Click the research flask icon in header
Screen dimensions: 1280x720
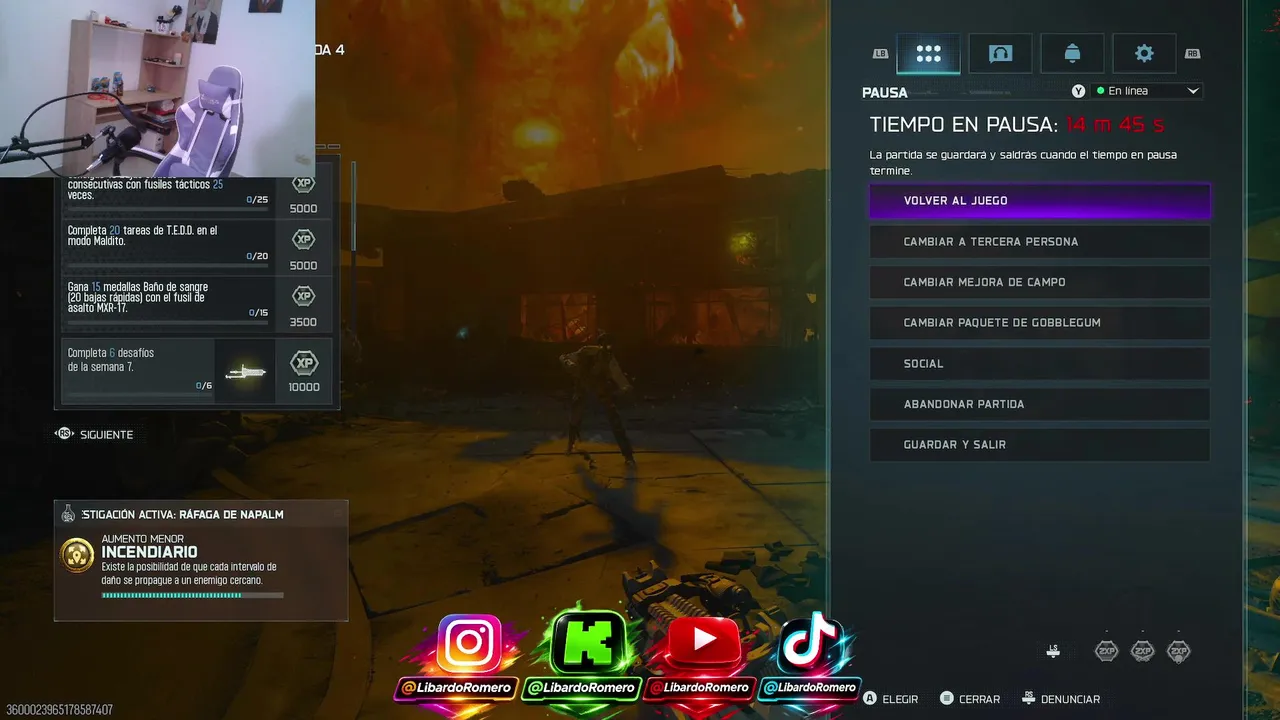(68, 515)
